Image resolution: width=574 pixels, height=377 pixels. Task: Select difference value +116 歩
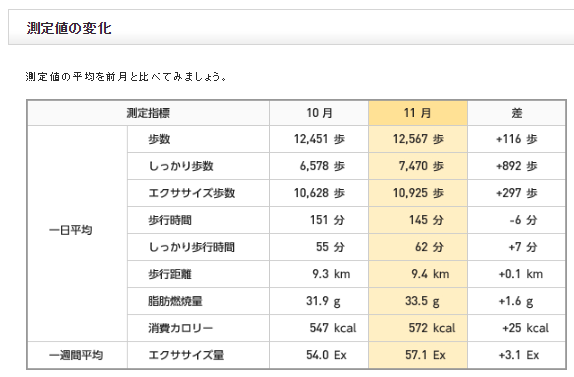pyautogui.click(x=517, y=139)
